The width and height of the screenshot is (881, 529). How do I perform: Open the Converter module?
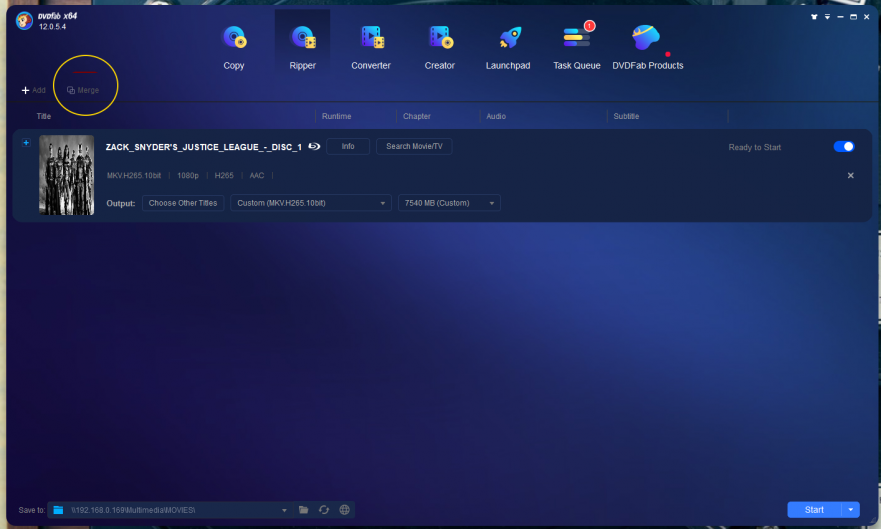point(371,47)
